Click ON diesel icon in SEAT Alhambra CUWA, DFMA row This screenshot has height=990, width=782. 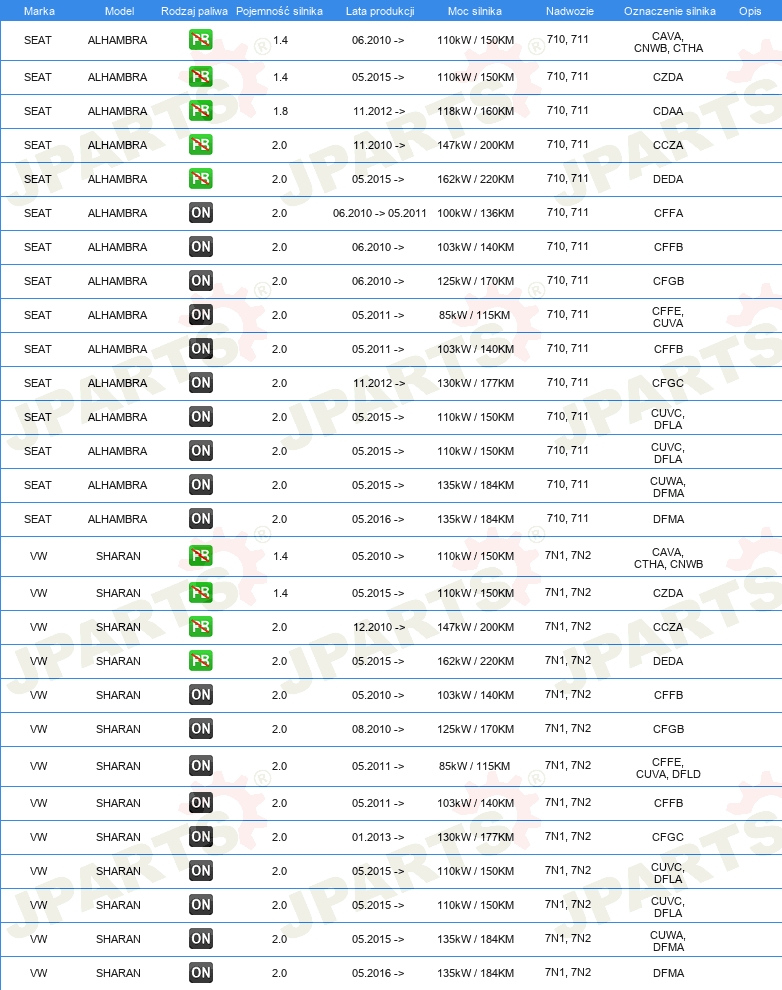[x=201, y=485]
